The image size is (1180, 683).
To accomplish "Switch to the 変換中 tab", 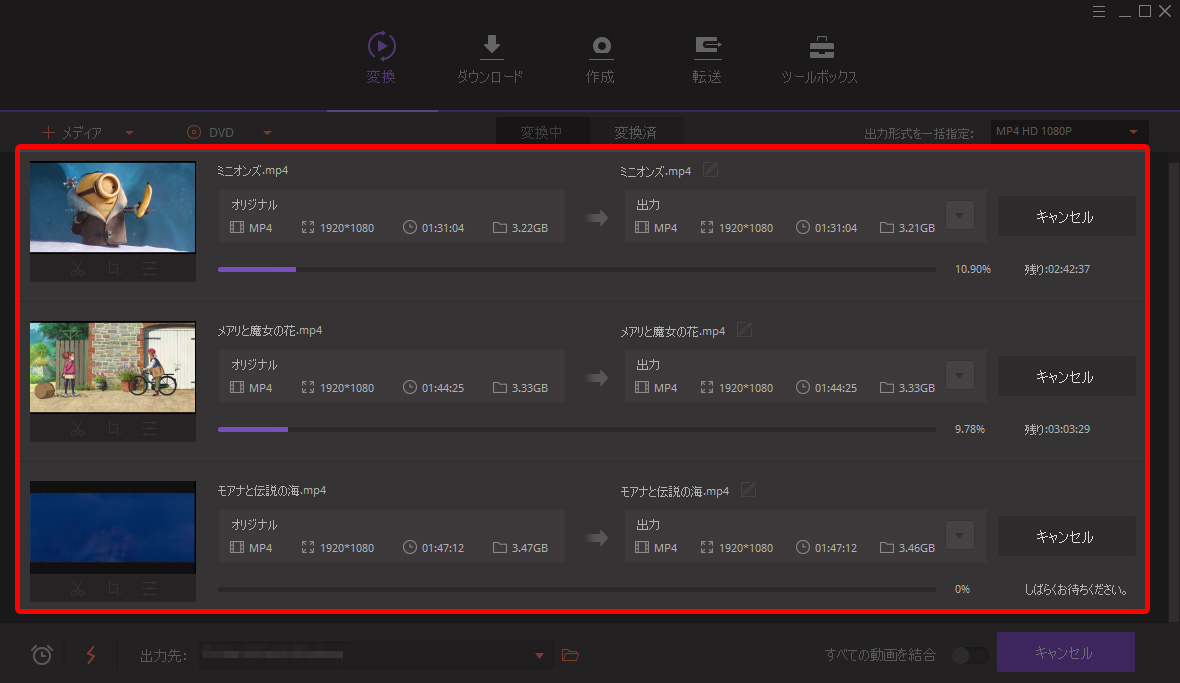I will pyautogui.click(x=541, y=132).
